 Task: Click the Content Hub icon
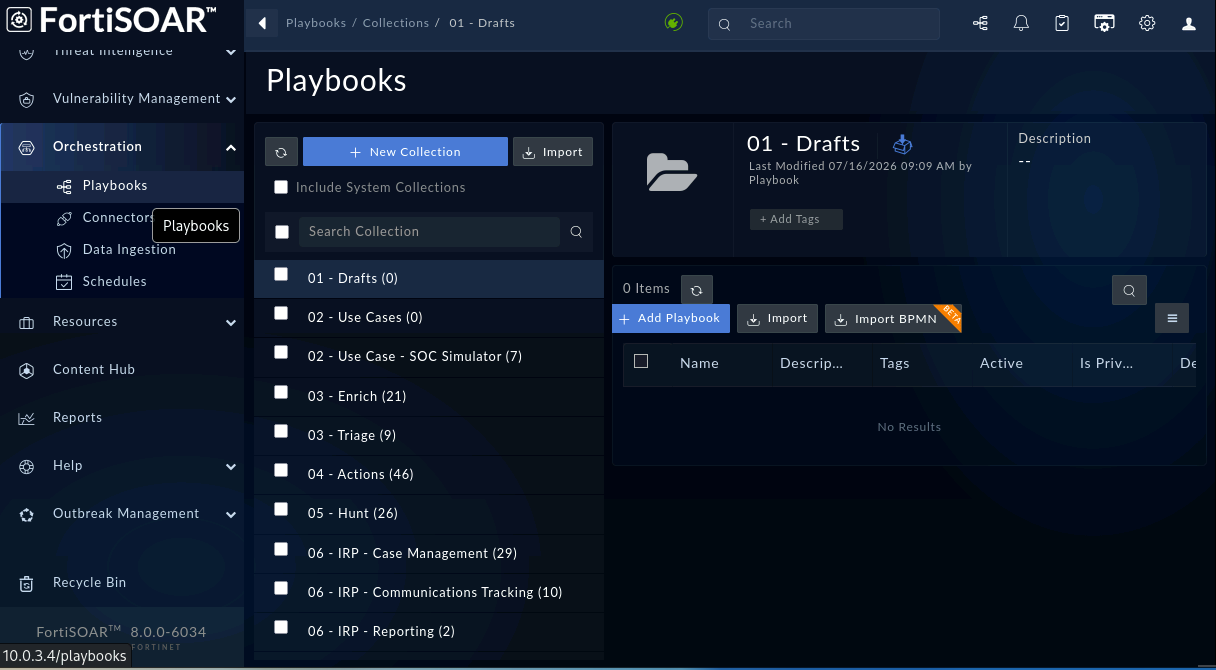pos(27,370)
